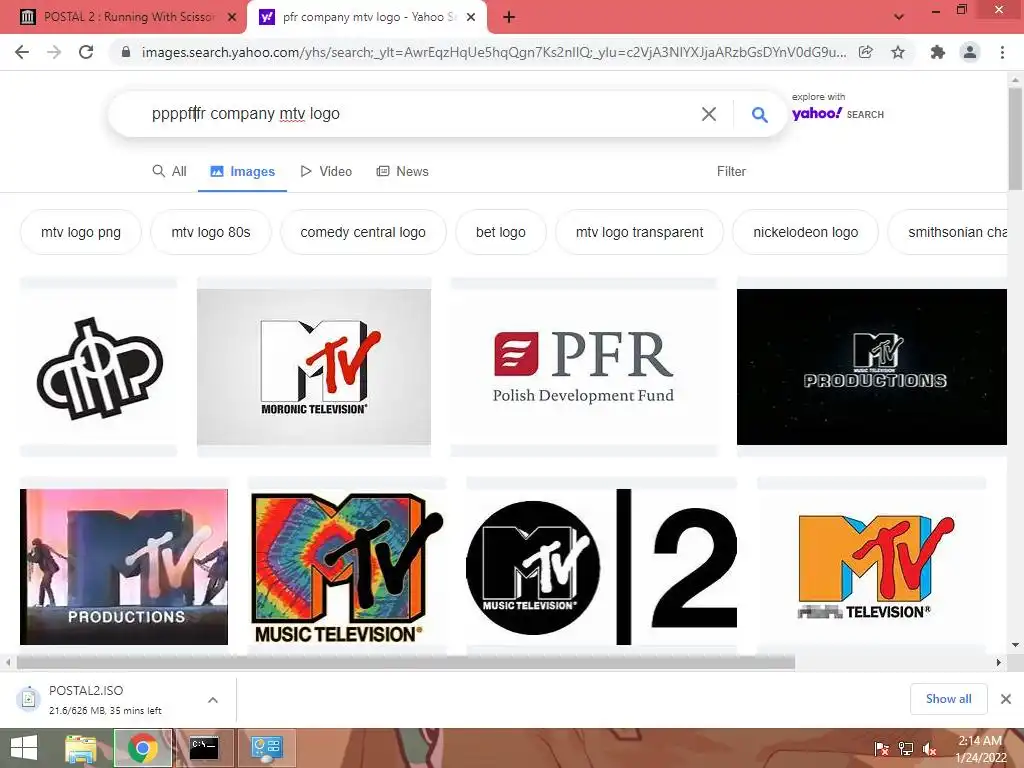The height and width of the screenshot is (768, 1024).
Task: Open the Chrome three-dot menu
Action: 1002,52
